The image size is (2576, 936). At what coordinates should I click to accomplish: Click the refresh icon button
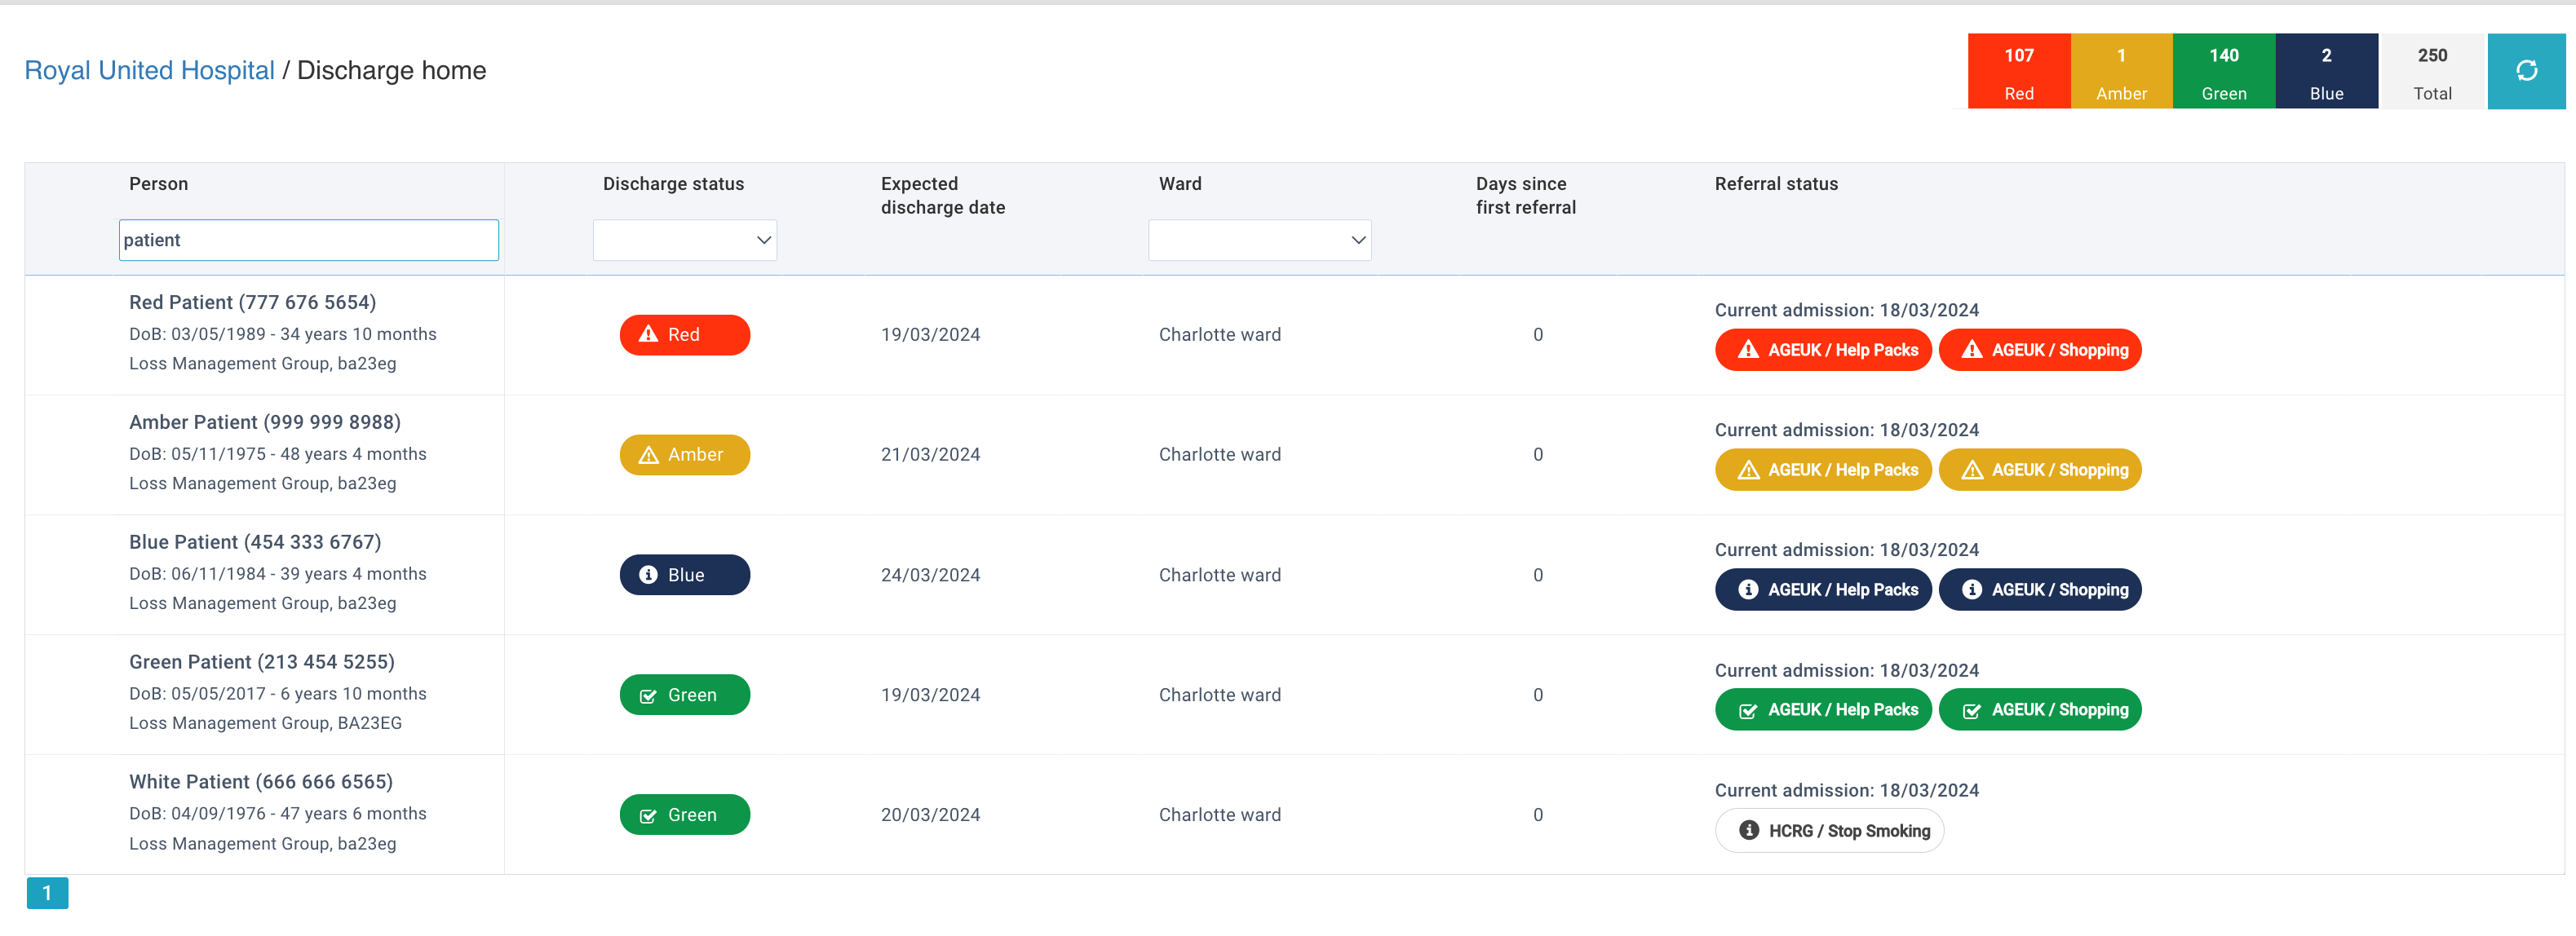(x=2526, y=71)
